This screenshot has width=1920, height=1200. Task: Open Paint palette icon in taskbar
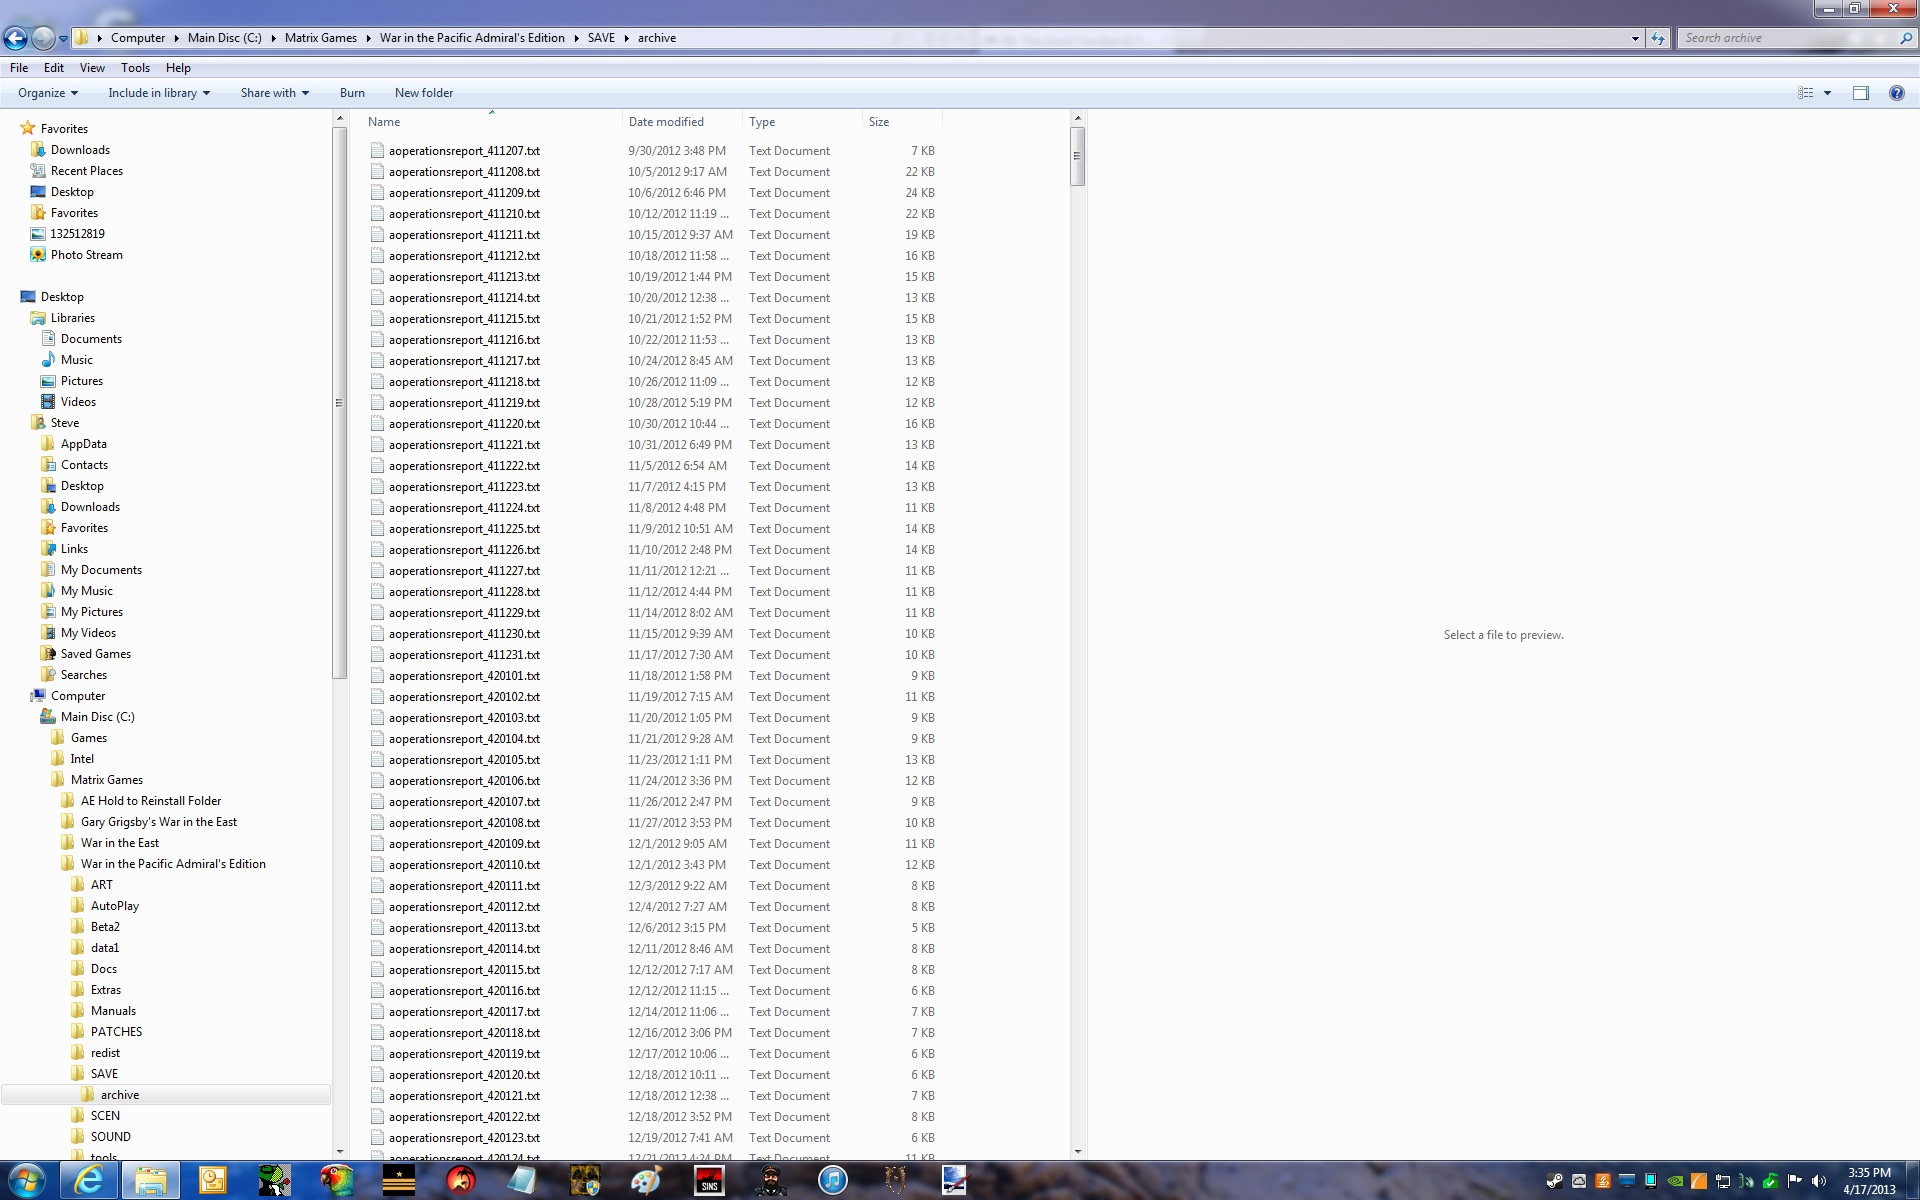tap(646, 1180)
